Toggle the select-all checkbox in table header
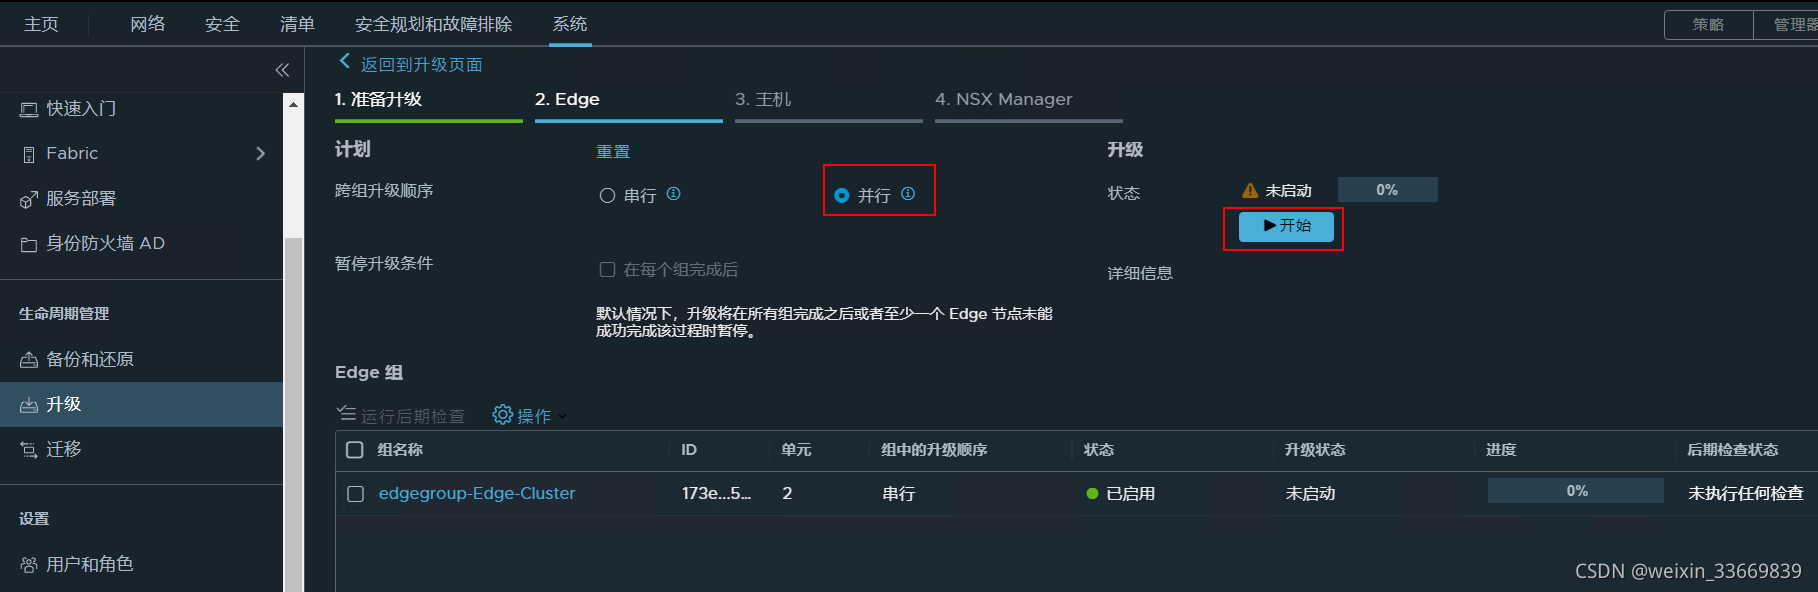 pos(355,450)
